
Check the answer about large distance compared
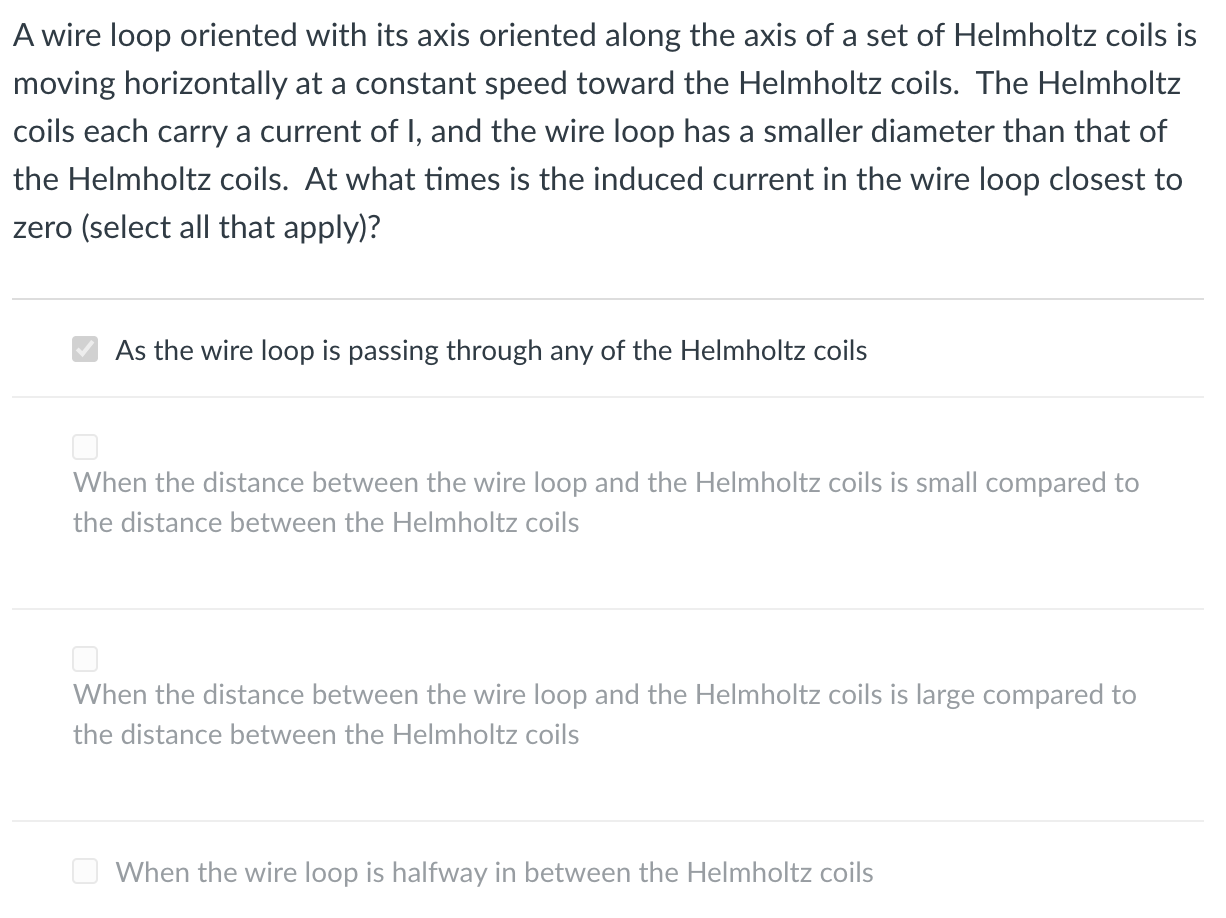(85, 659)
